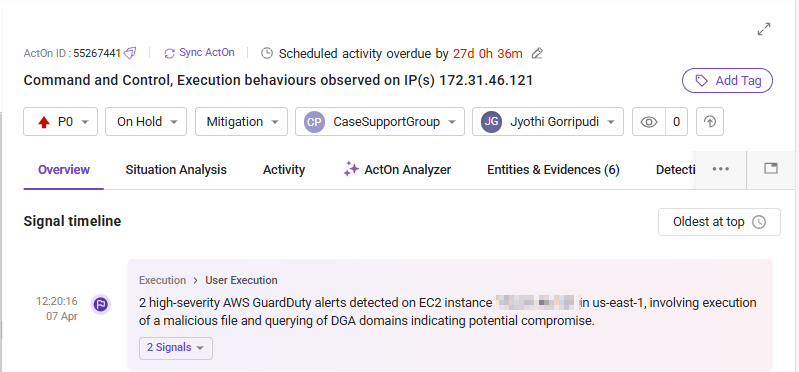Open the Entities & Evidences tab
799x372 pixels.
[553, 170]
